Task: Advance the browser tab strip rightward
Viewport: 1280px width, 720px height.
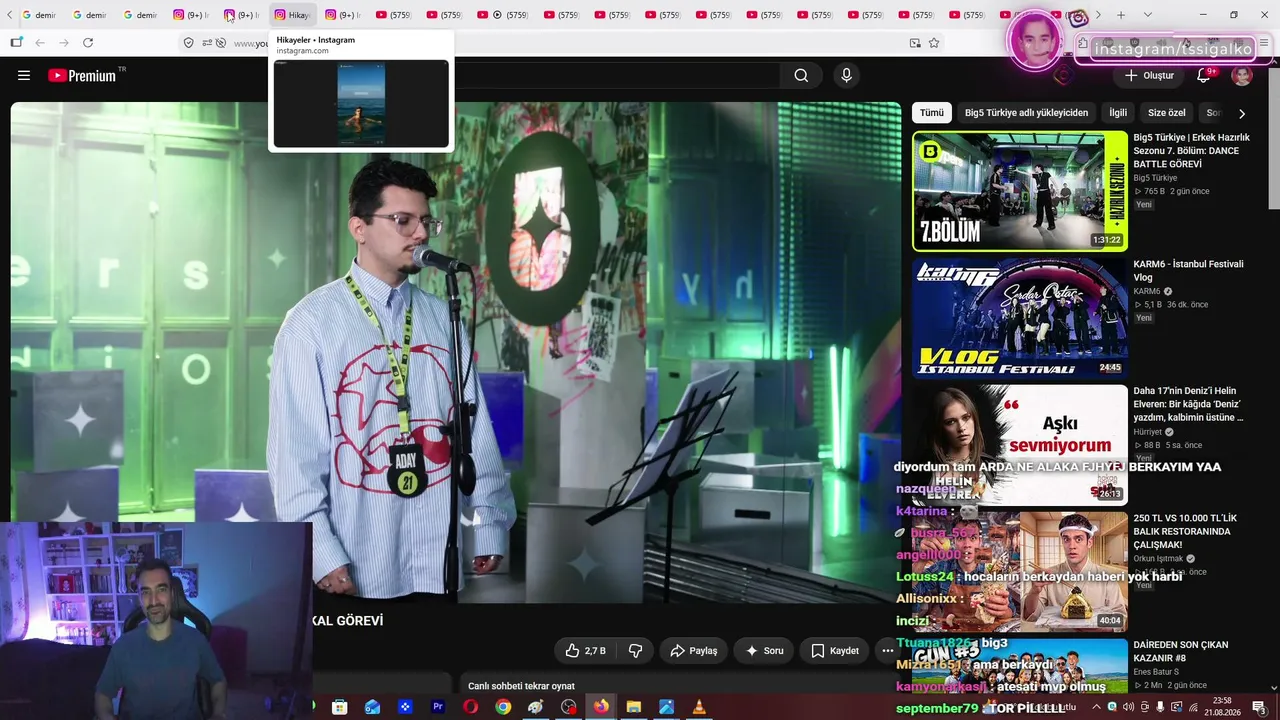Action: (1098, 15)
